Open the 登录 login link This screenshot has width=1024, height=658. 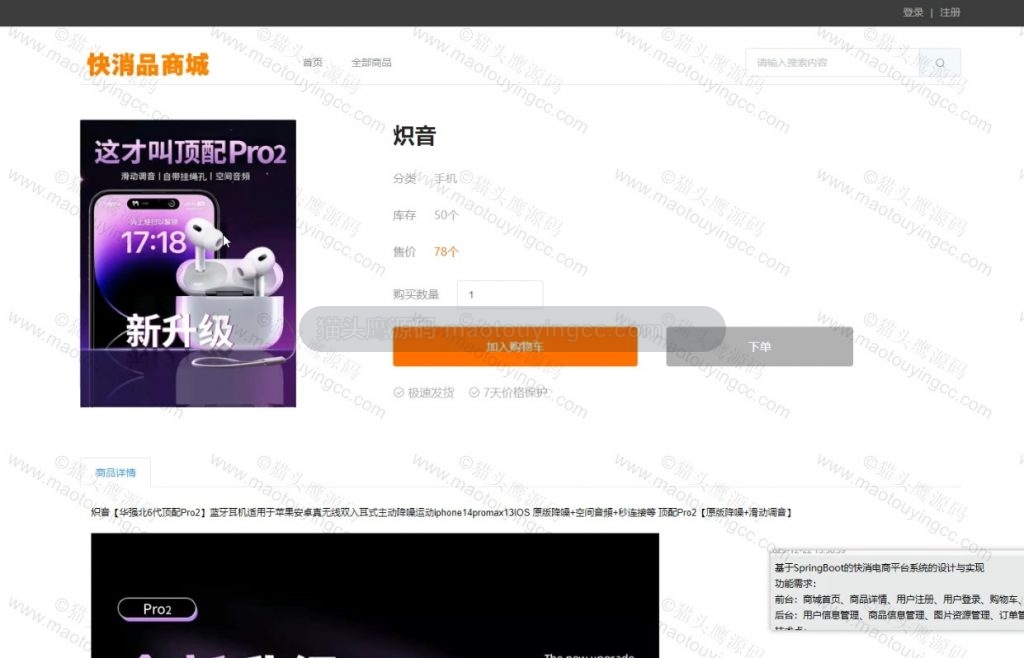913,12
